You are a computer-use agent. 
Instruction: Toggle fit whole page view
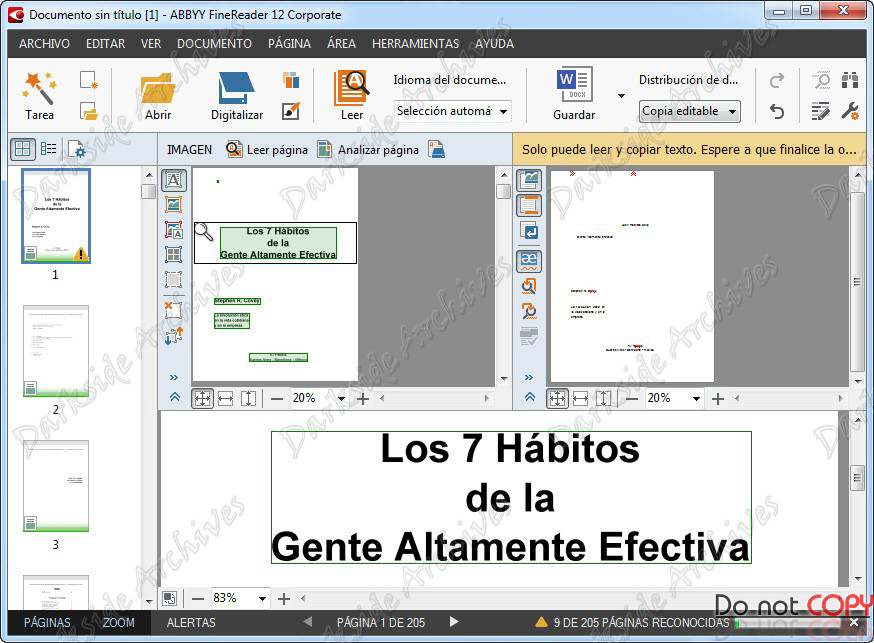[x=201, y=397]
